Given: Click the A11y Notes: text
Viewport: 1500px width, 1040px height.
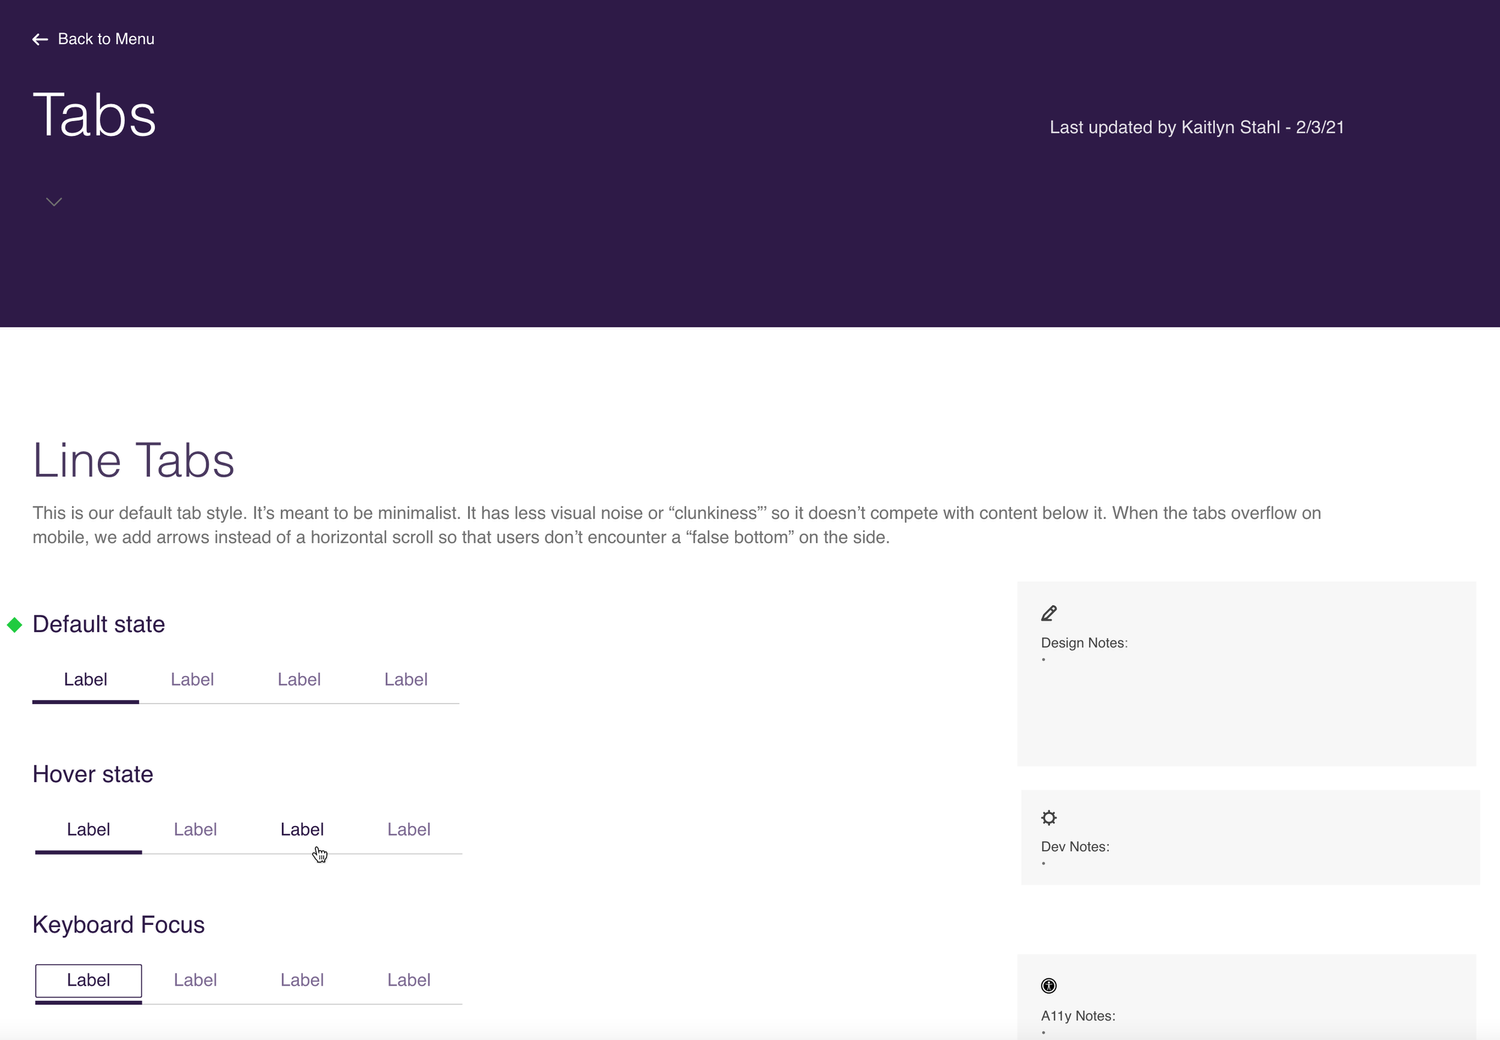Looking at the screenshot, I should point(1078,1016).
